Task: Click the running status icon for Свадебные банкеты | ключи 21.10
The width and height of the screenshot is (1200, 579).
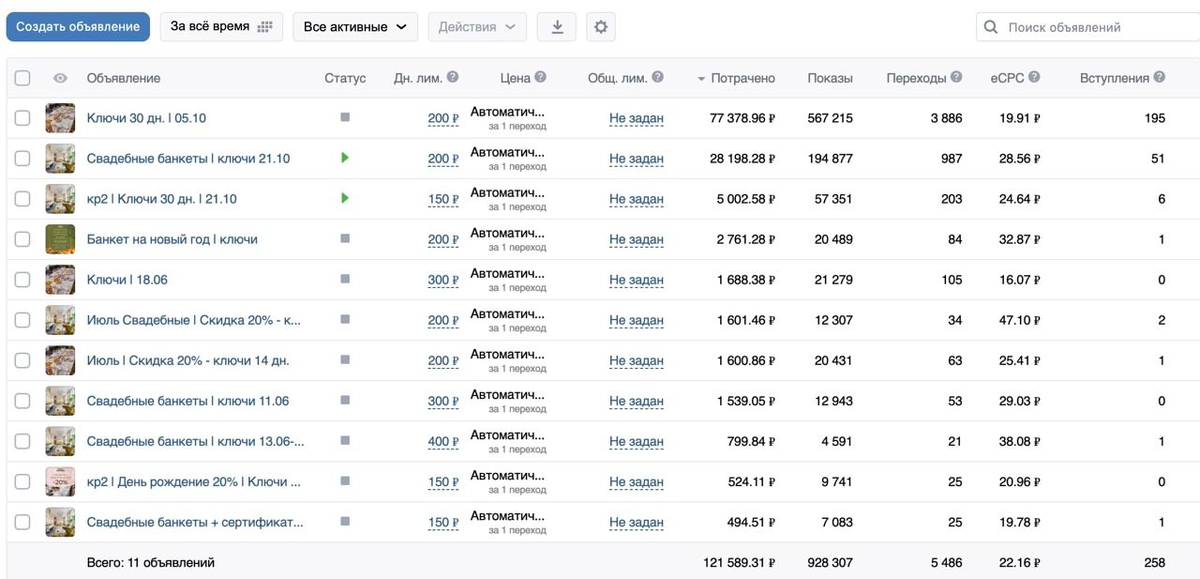Action: (x=345, y=158)
